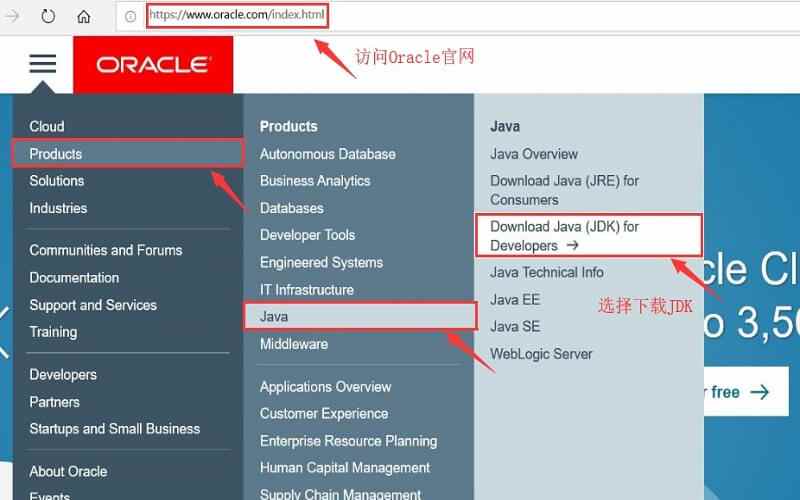Open Java Overview link
Viewport: 800px width, 500px height.
point(534,154)
